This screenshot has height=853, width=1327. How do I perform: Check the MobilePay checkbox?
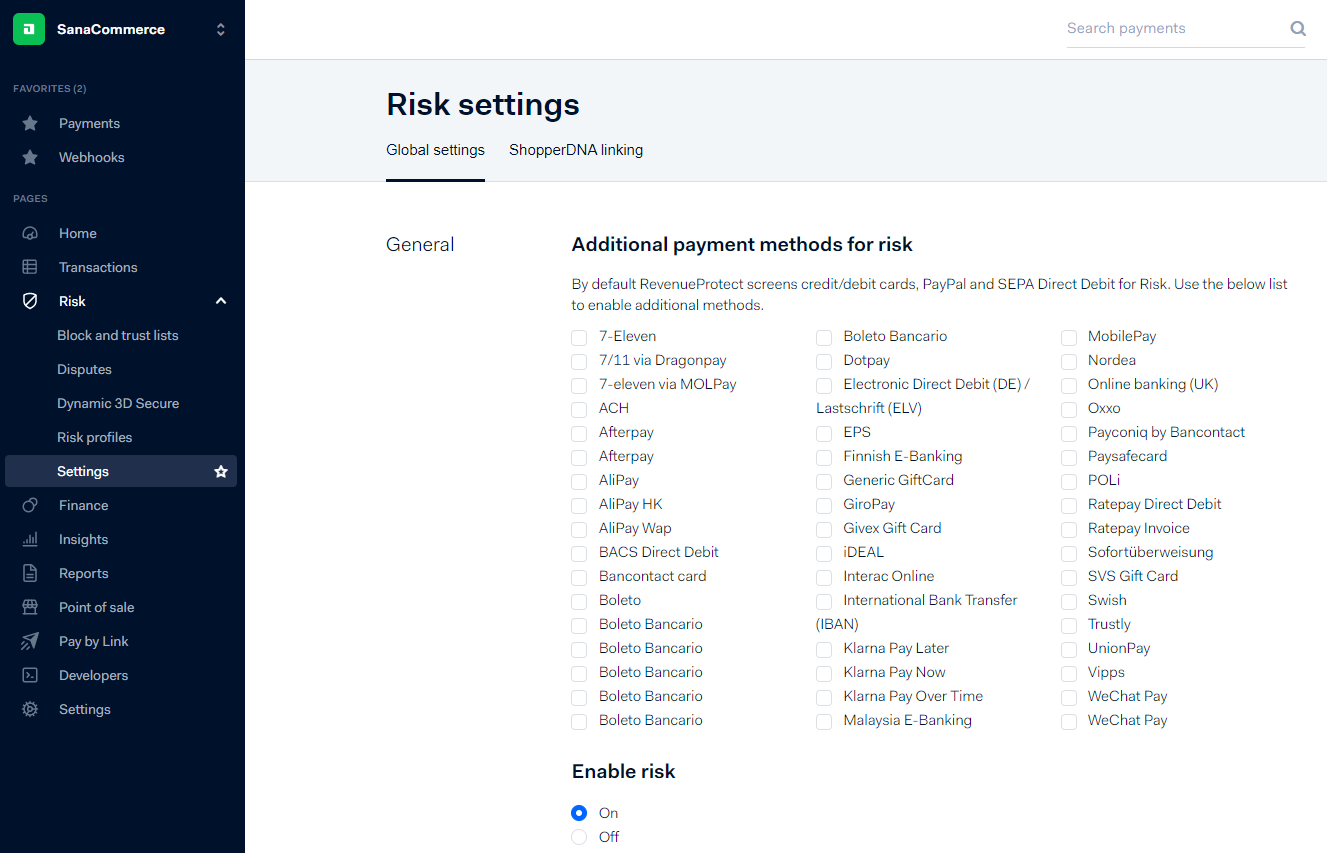[1069, 337]
